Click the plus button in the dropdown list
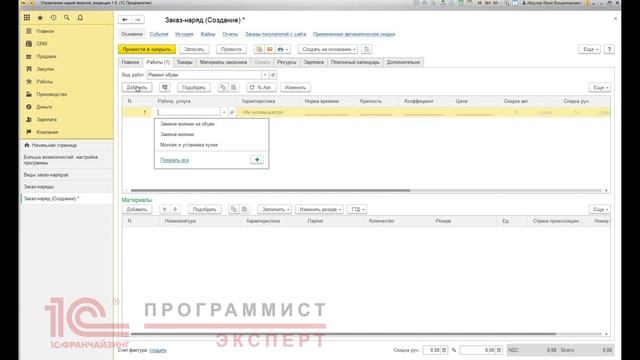 point(257,160)
